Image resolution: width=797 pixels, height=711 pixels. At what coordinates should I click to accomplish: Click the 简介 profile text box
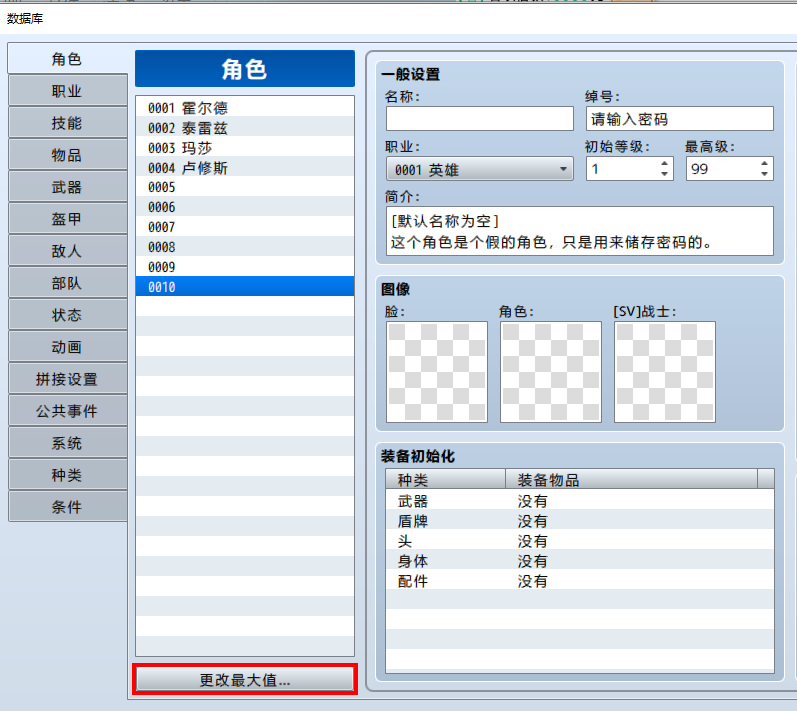click(579, 231)
